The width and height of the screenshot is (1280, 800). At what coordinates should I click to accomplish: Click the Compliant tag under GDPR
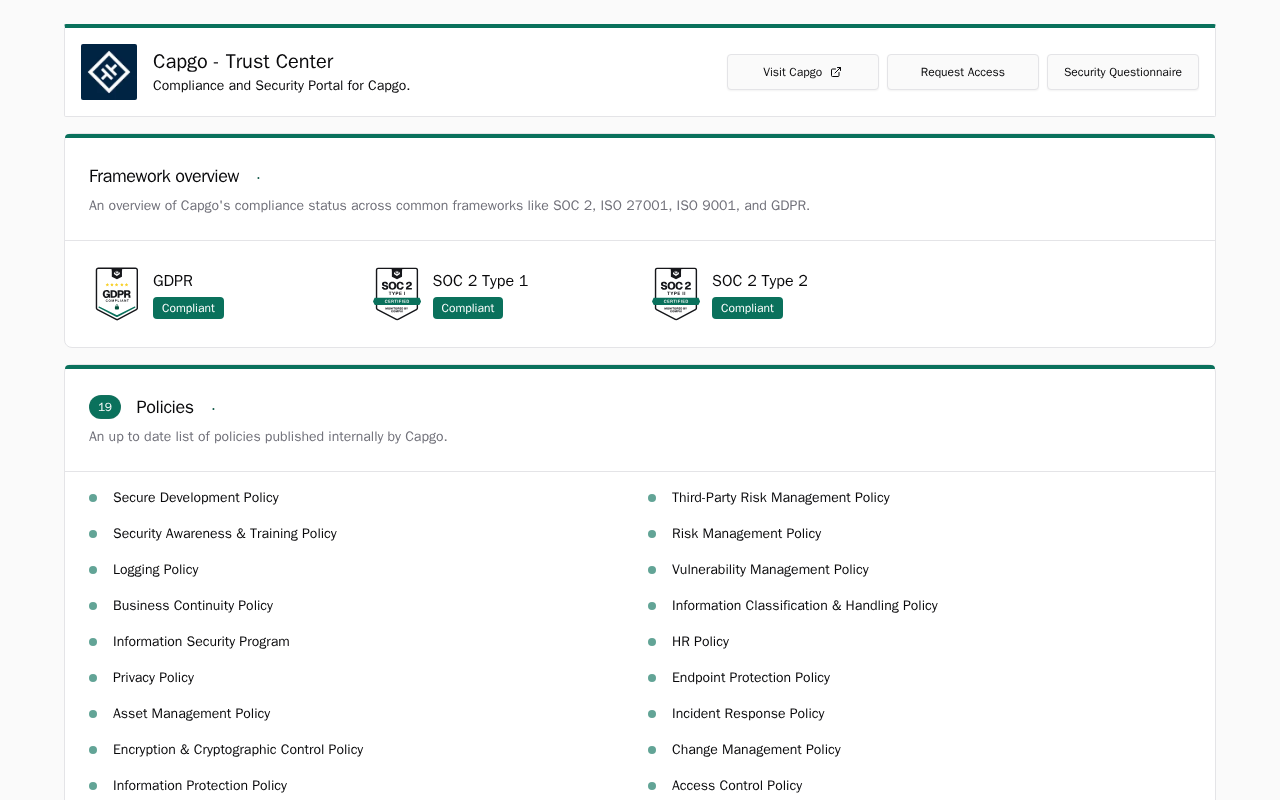pyautogui.click(x=188, y=308)
